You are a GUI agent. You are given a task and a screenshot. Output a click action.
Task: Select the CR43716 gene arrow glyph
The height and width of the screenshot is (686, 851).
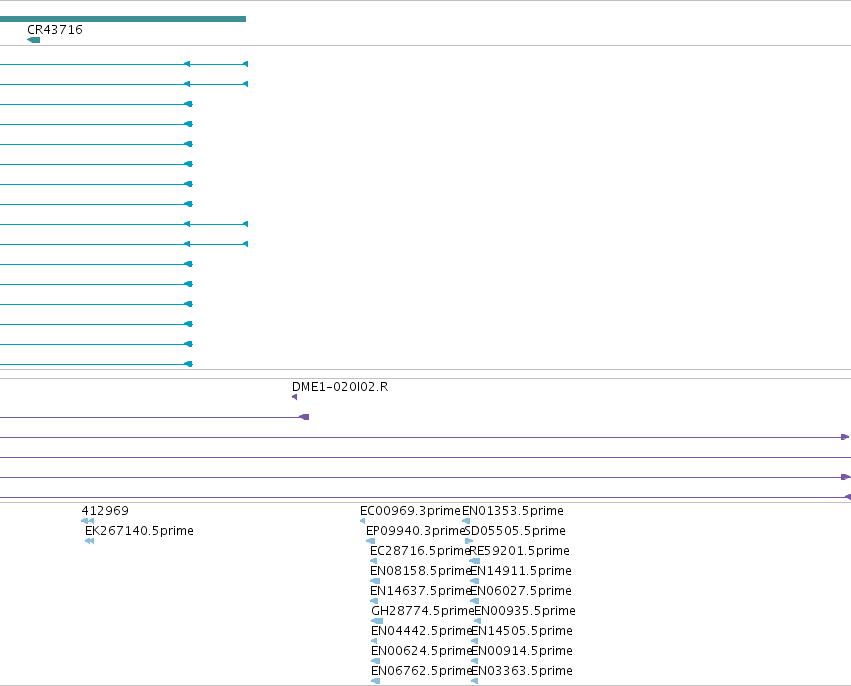33,40
